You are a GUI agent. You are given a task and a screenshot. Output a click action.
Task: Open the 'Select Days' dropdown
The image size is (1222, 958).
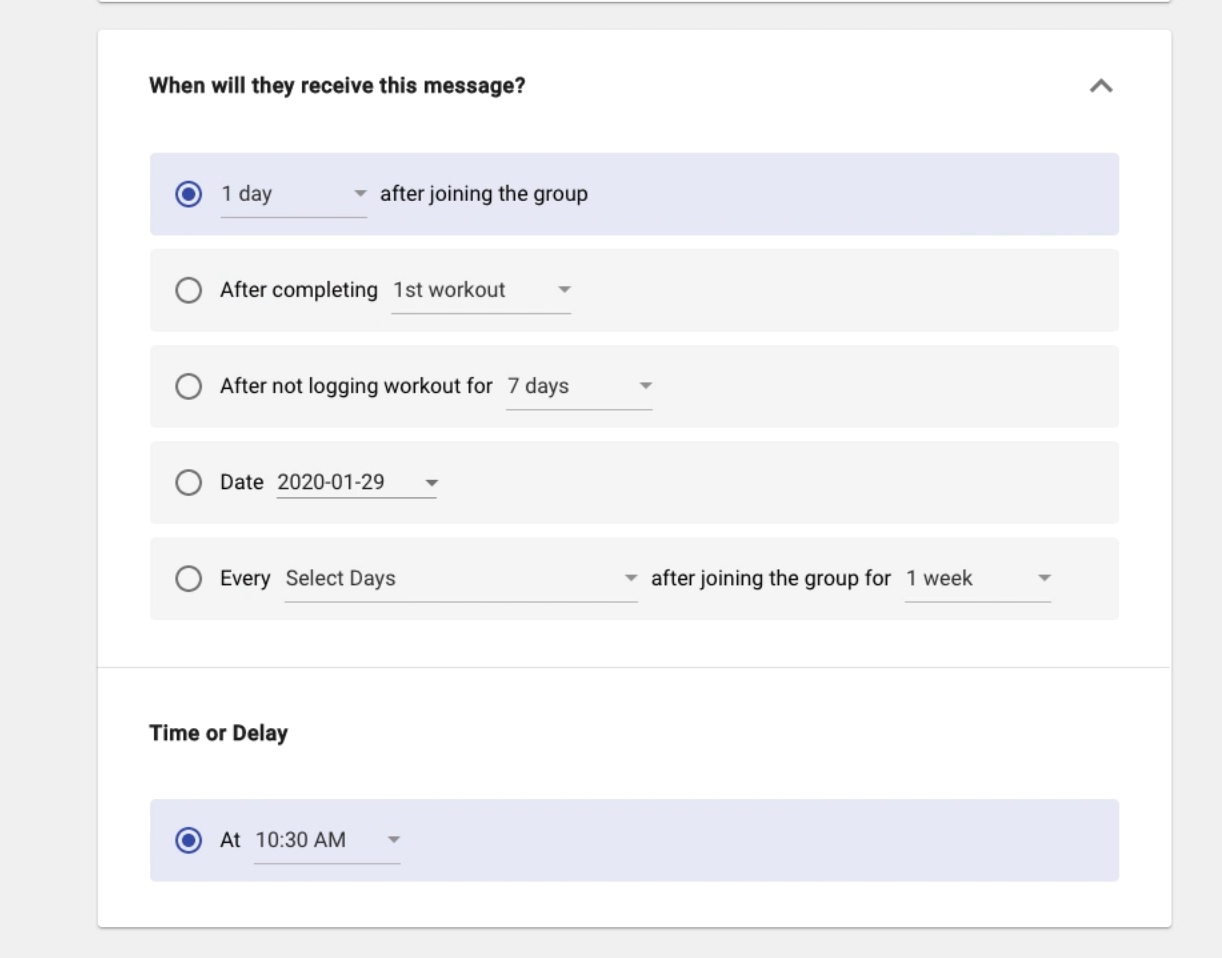pyautogui.click(x=460, y=579)
